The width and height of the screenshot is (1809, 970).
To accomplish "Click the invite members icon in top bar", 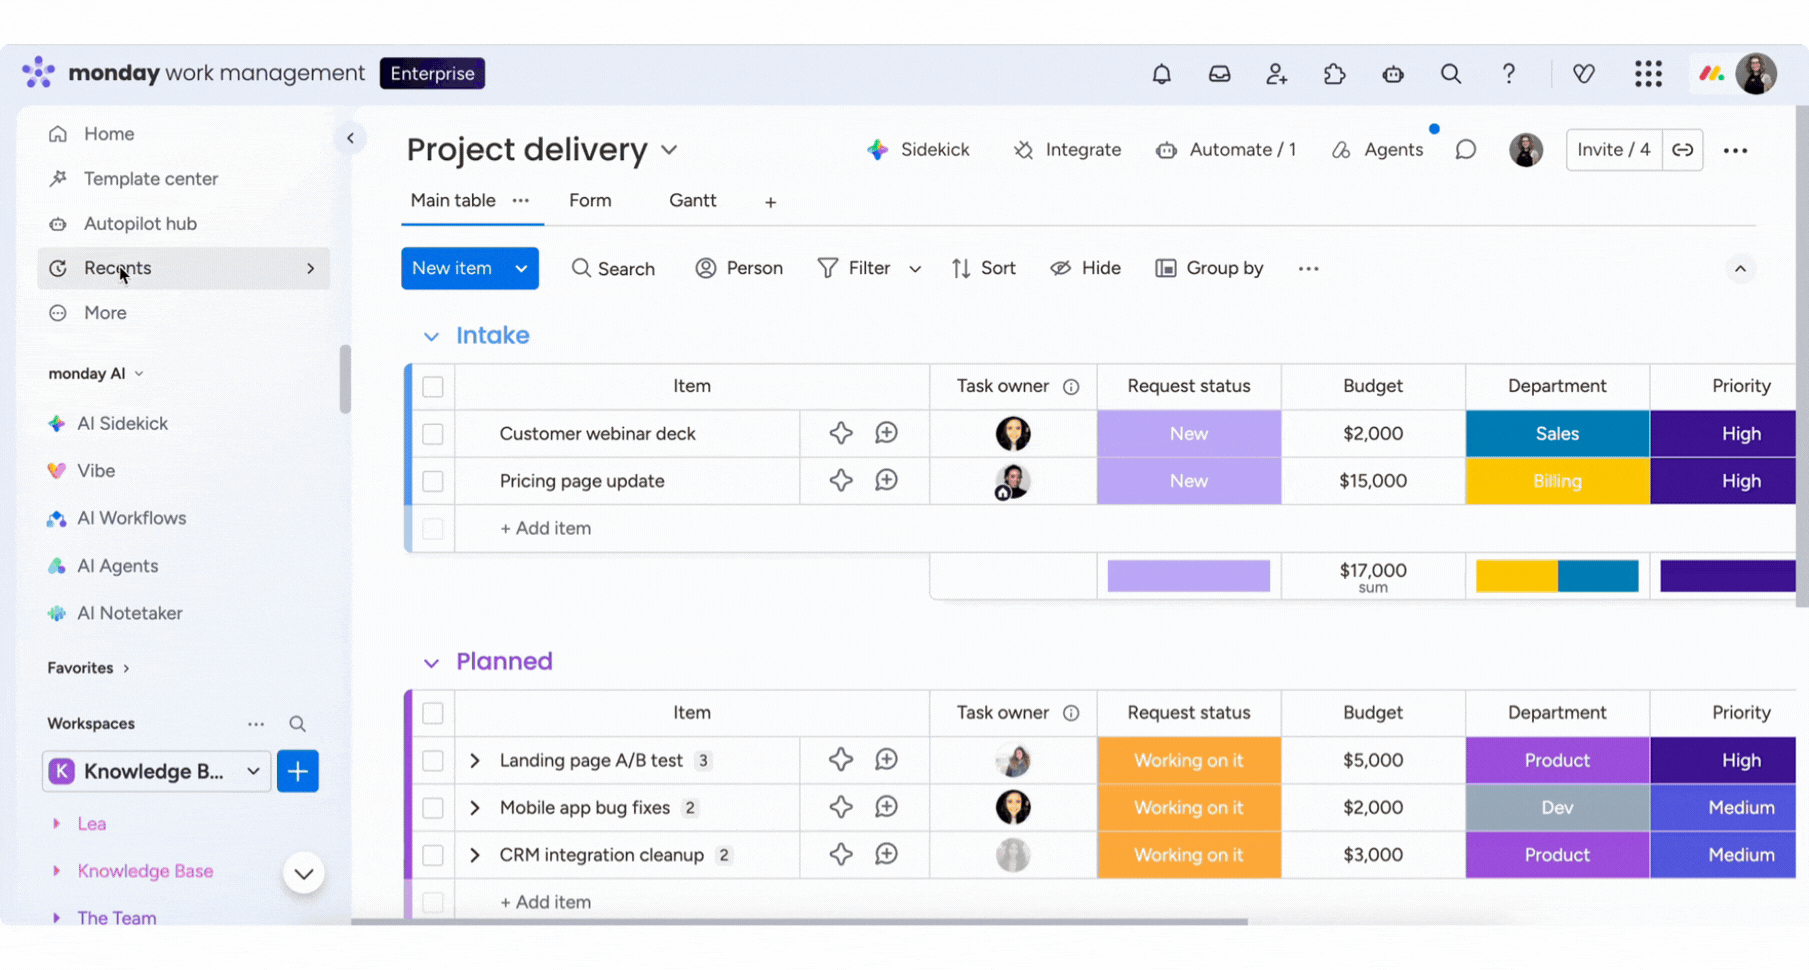I will click(1276, 74).
